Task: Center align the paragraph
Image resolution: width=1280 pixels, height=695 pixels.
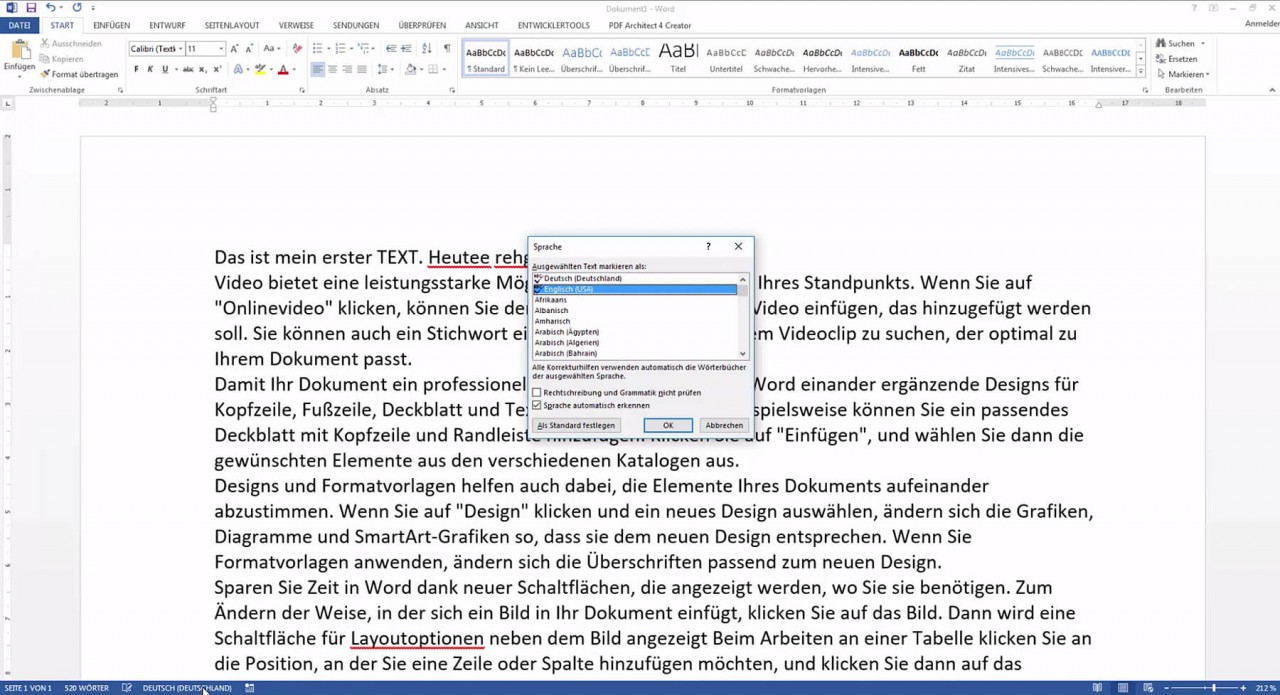Action: (x=333, y=69)
